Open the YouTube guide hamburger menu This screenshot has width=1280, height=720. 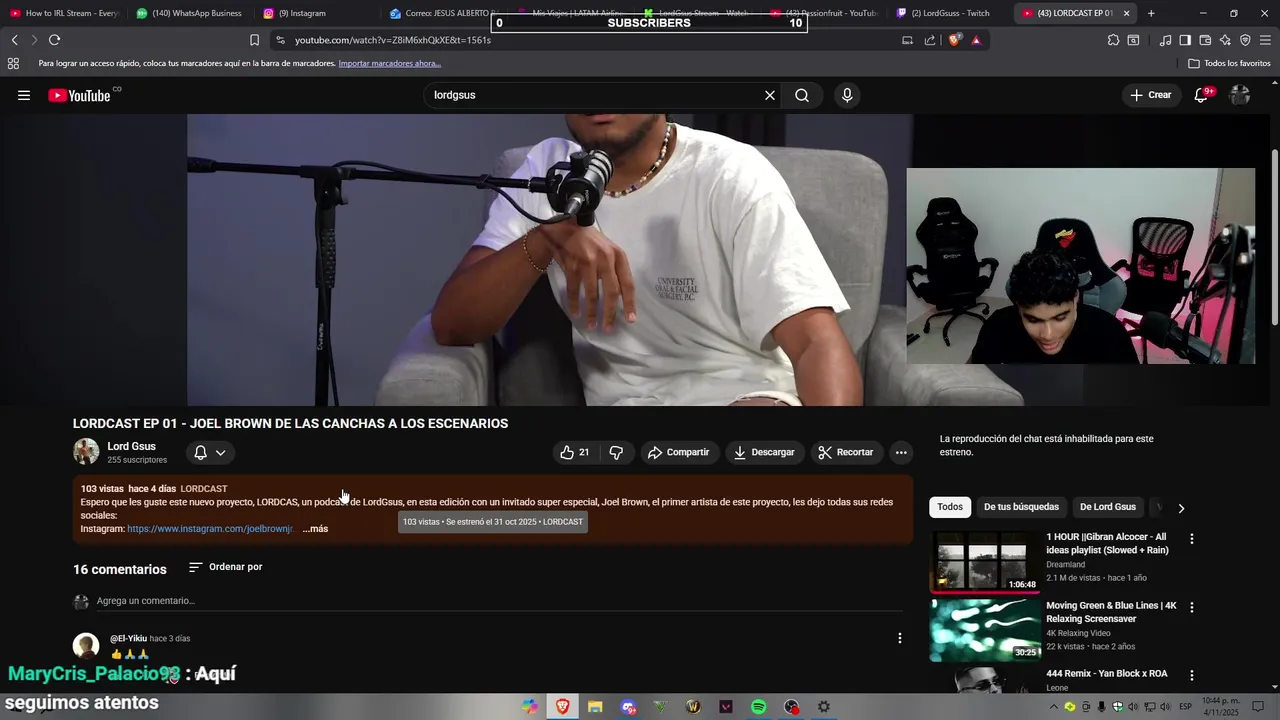(x=24, y=95)
